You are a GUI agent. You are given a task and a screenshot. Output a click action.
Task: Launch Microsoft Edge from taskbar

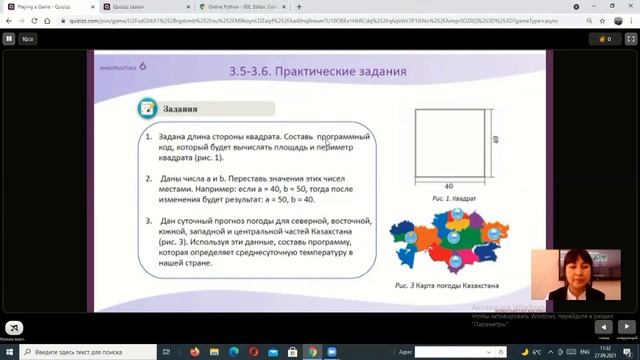click(x=234, y=352)
